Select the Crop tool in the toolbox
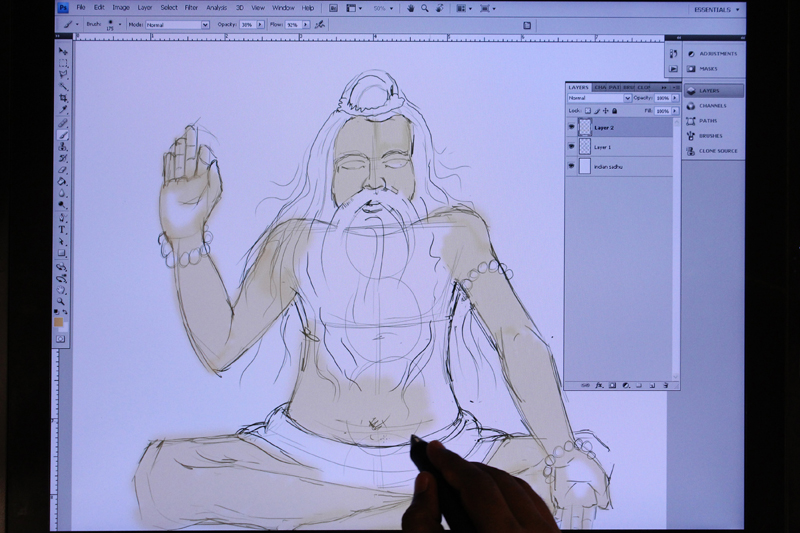Image resolution: width=800 pixels, height=533 pixels. click(62, 98)
